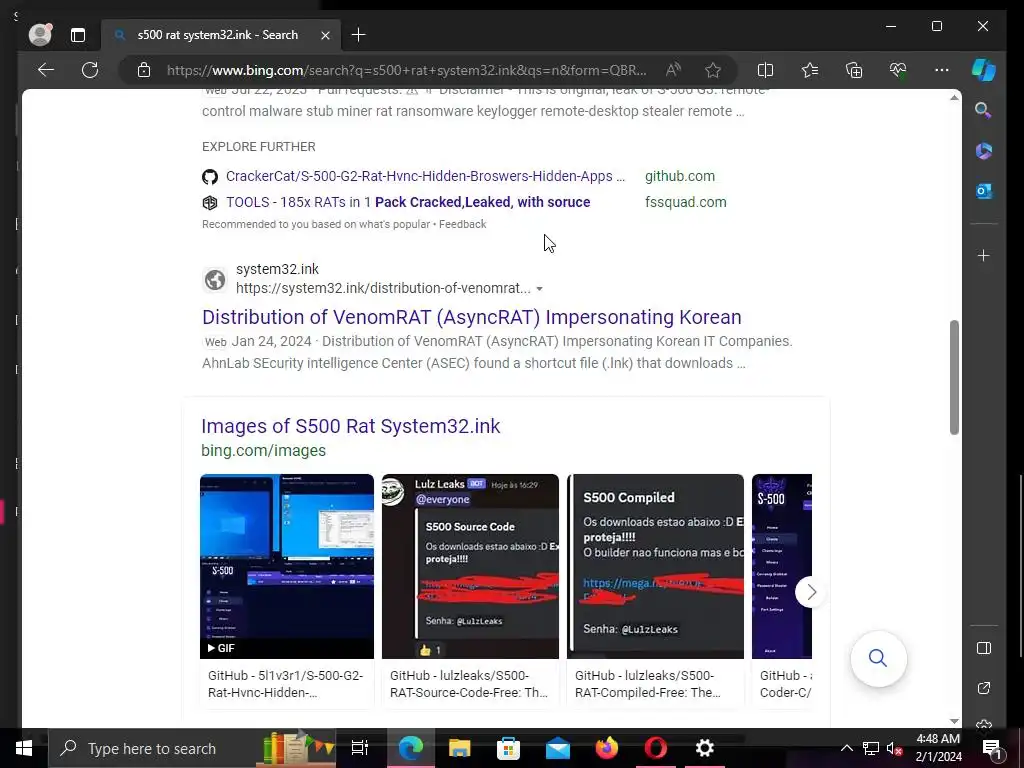Open a new browser tab
The width and height of the screenshot is (1024, 768).
(359, 35)
